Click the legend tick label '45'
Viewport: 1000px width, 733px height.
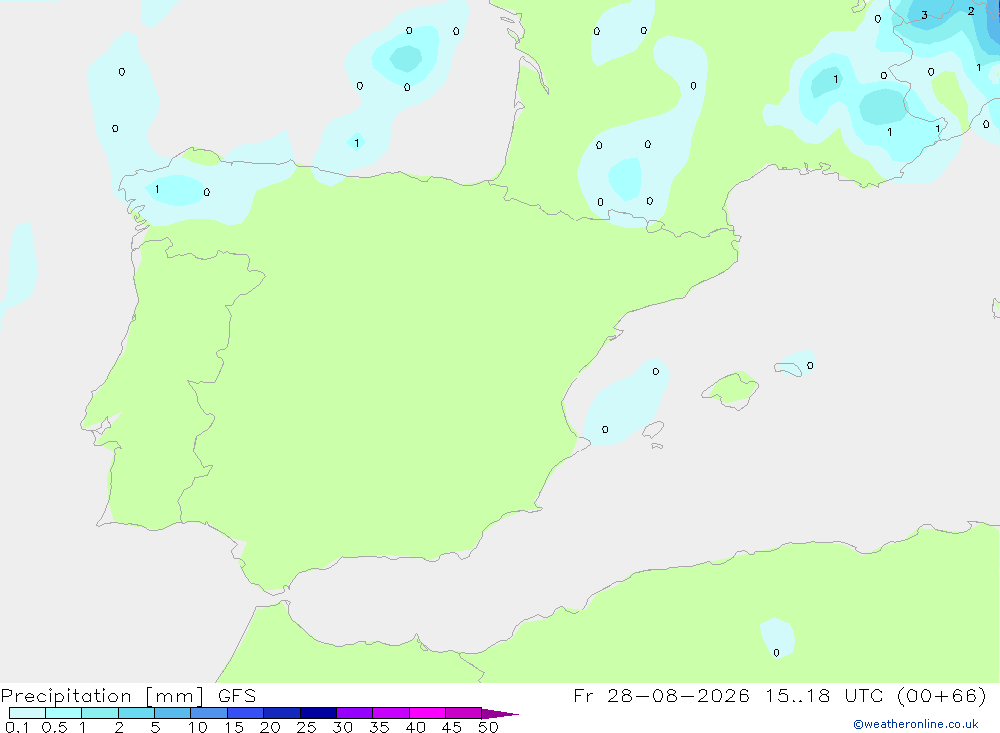coord(452,727)
